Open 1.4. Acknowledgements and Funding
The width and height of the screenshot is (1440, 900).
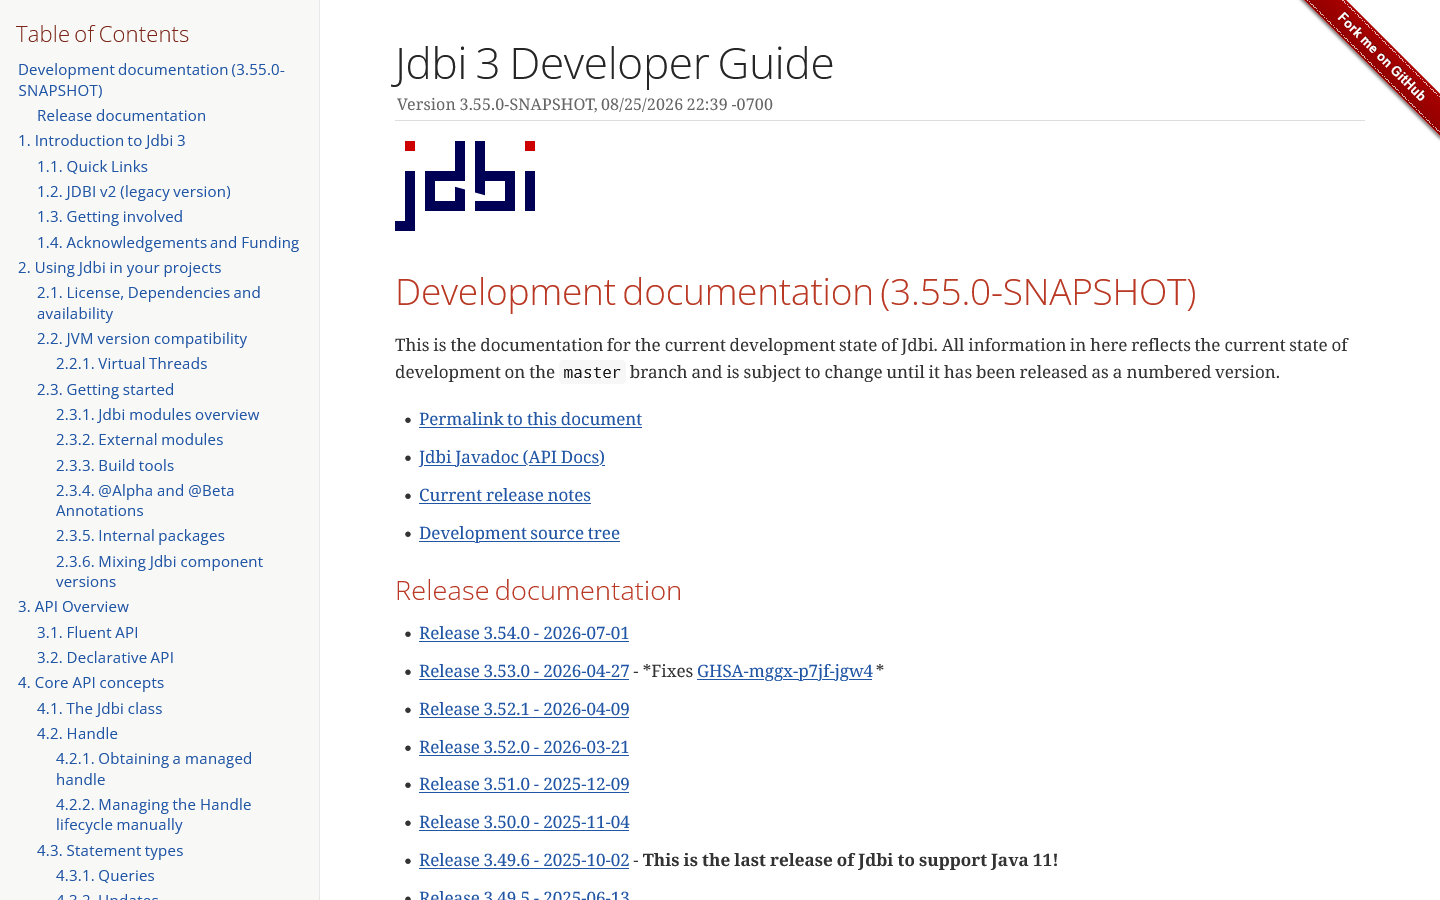[168, 243]
